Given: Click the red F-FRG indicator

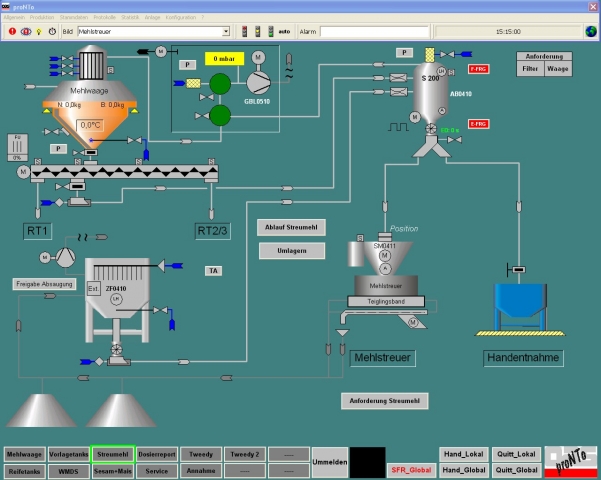Looking at the screenshot, I should 478,69.
